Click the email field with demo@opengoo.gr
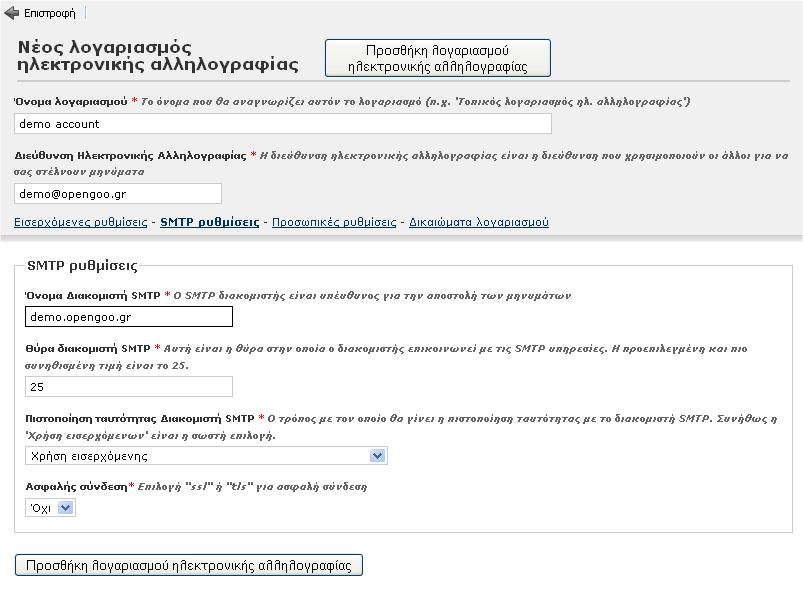 click(x=118, y=193)
